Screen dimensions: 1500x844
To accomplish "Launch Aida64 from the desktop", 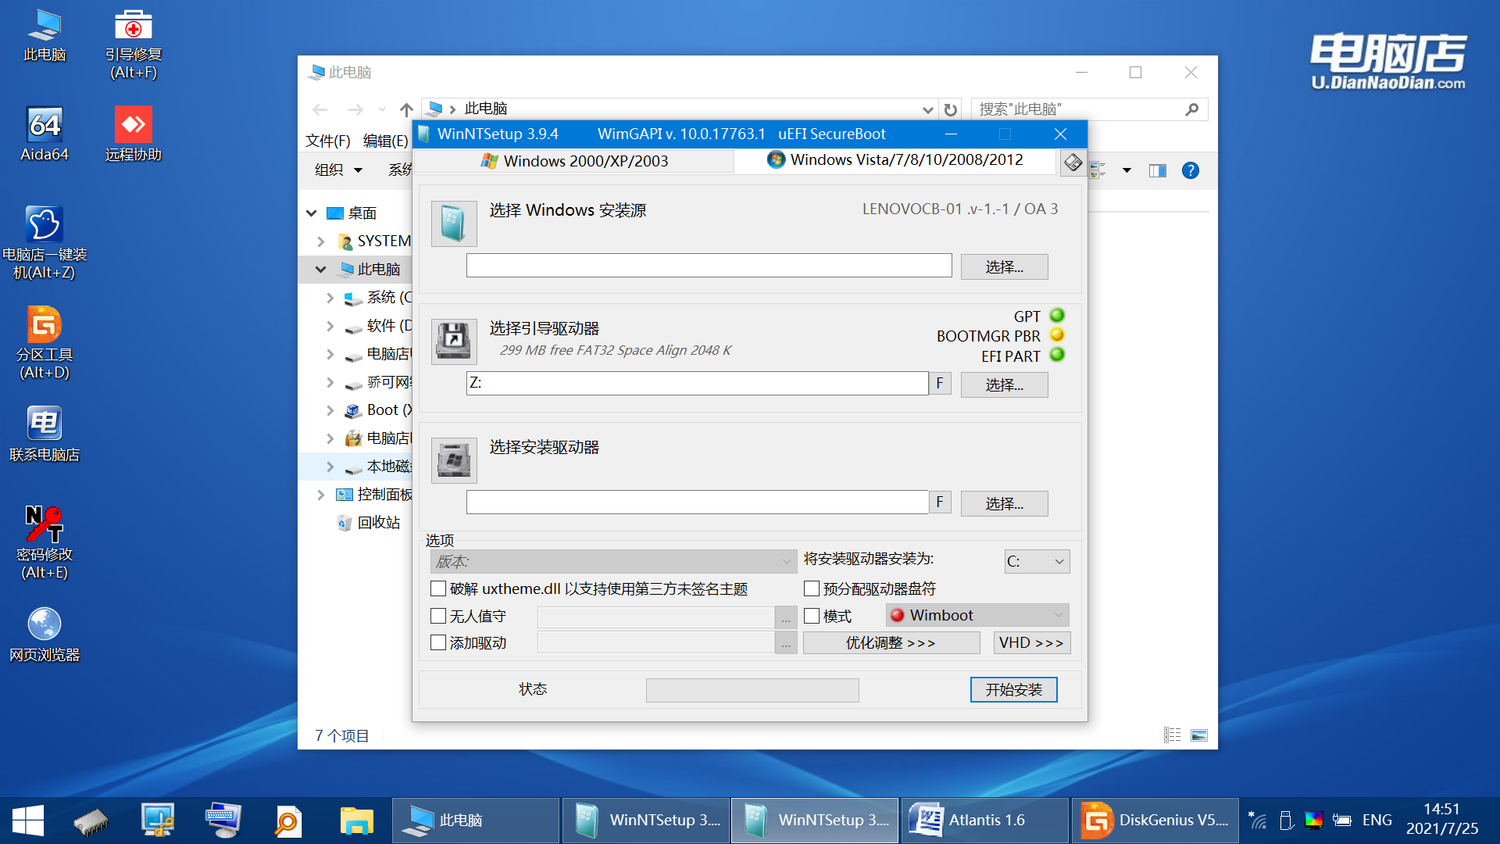I will pos(44,134).
